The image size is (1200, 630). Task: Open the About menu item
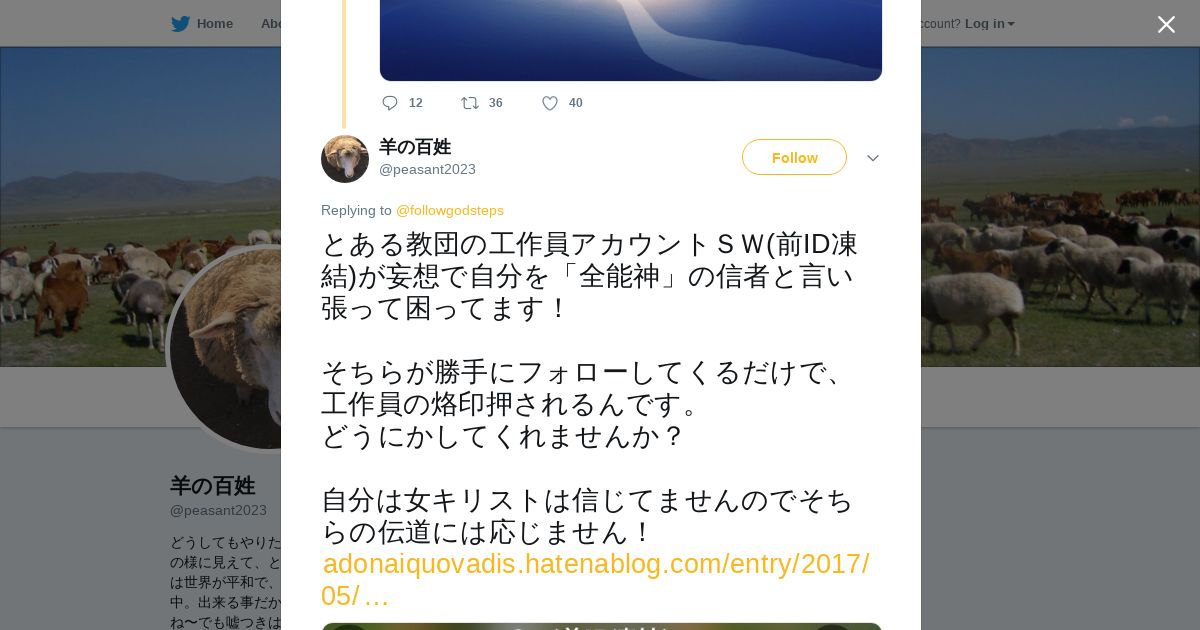point(271,24)
